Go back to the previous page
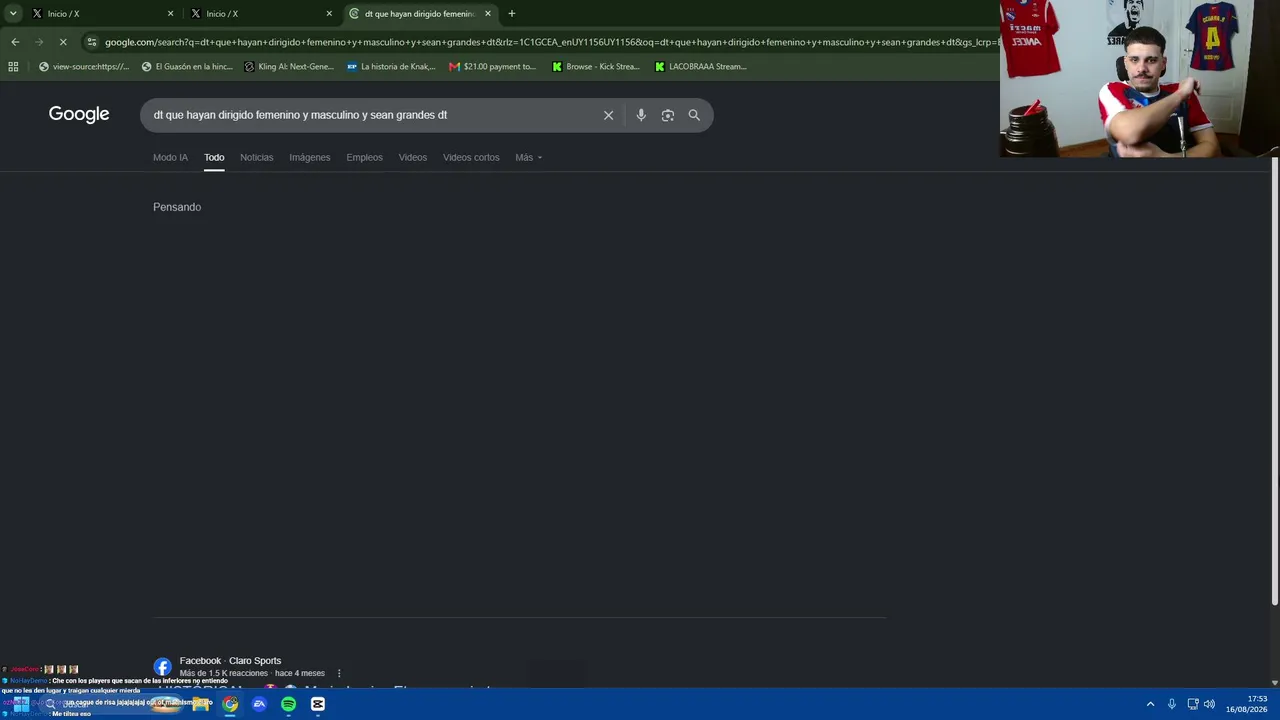The width and height of the screenshot is (1280, 720). point(15,42)
